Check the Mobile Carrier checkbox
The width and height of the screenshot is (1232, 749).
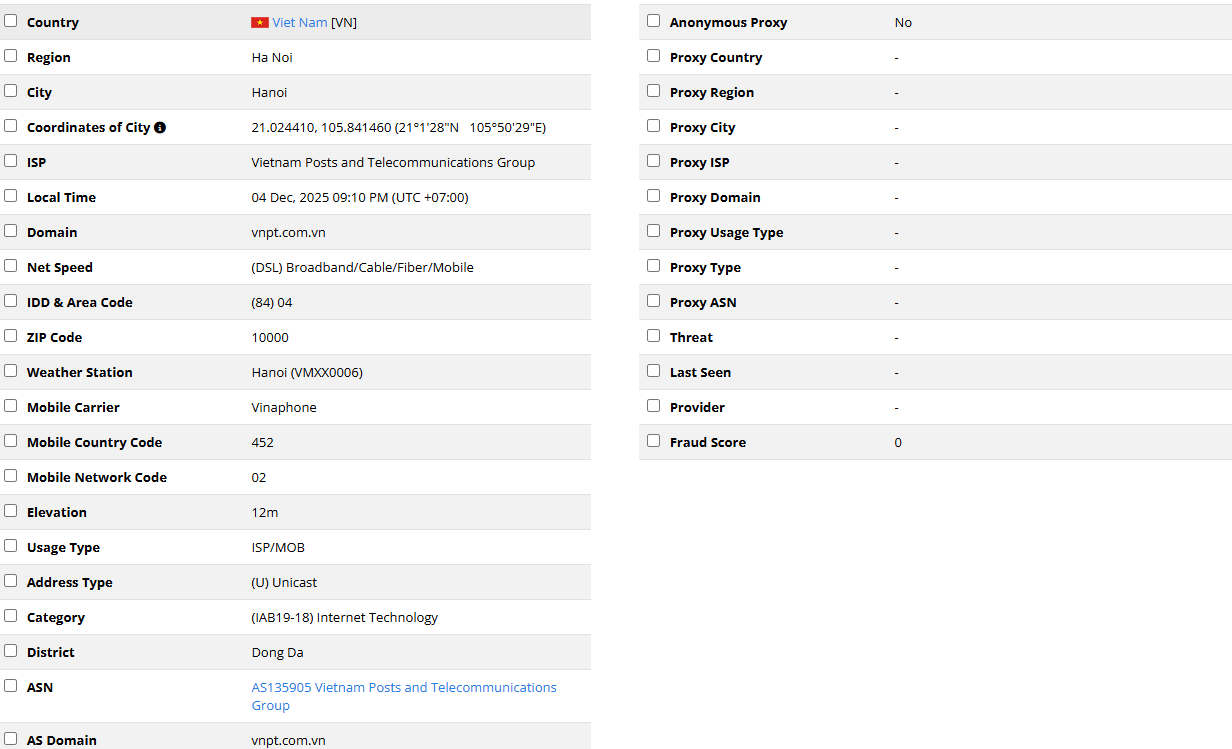11,406
